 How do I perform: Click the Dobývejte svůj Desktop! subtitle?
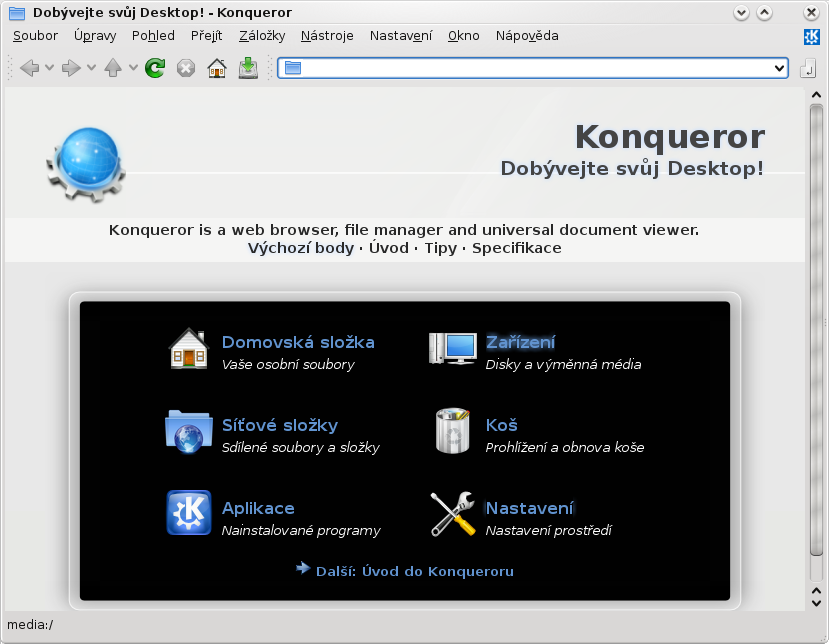(632, 169)
